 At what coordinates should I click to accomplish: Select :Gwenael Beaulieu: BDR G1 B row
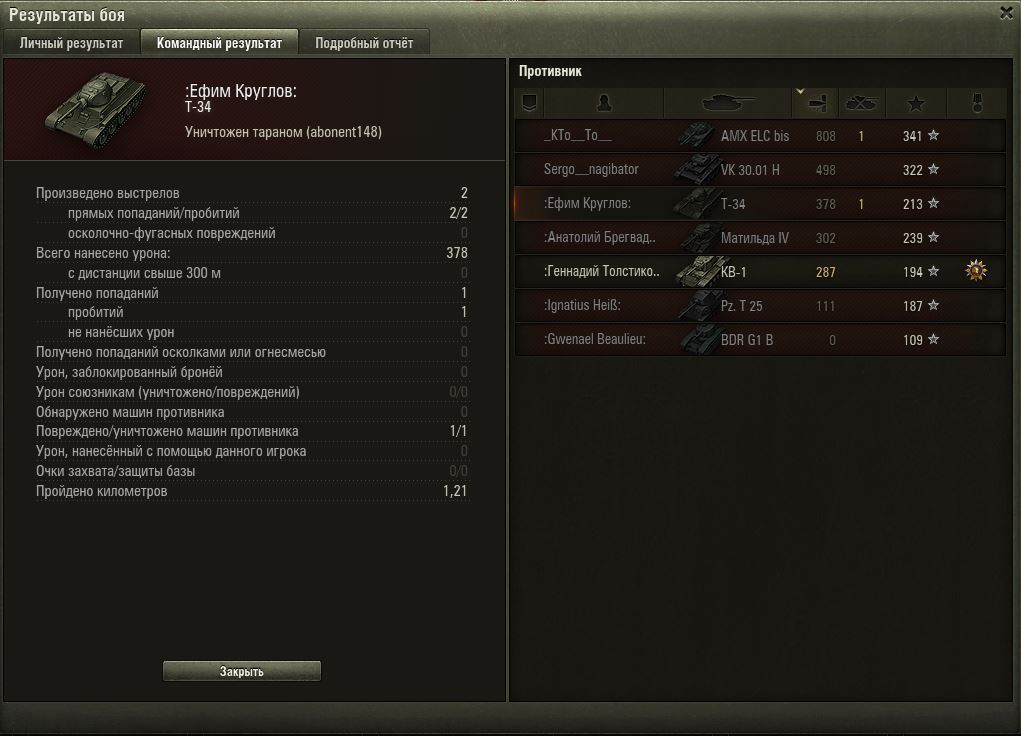760,339
